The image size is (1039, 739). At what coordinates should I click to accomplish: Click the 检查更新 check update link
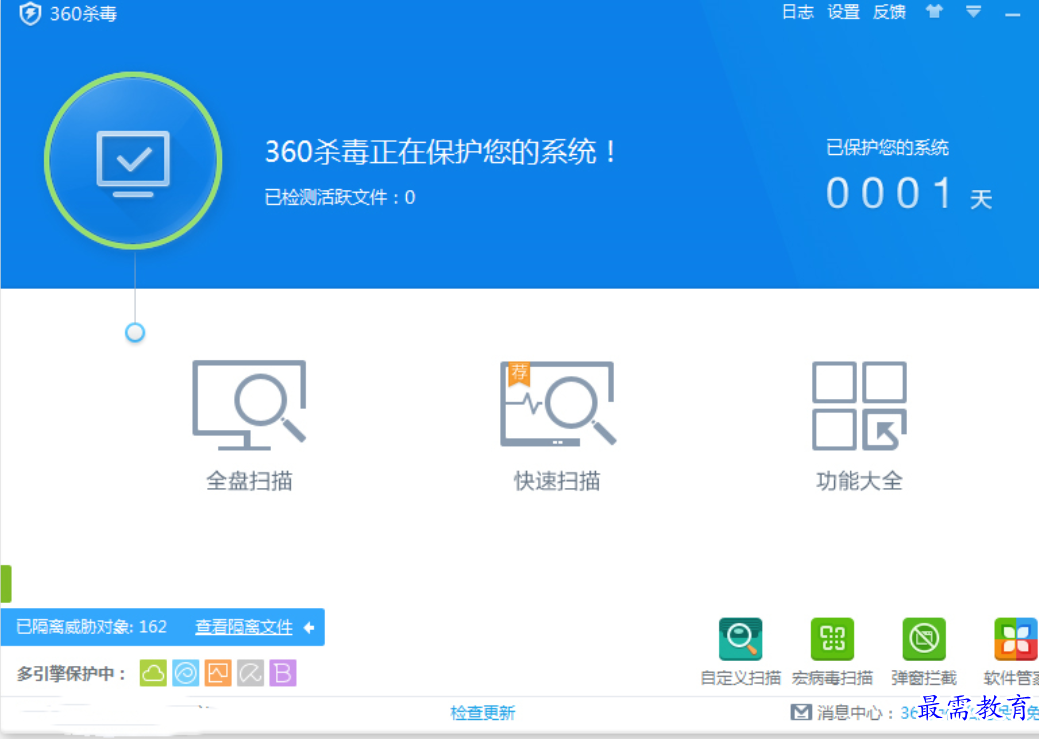482,713
